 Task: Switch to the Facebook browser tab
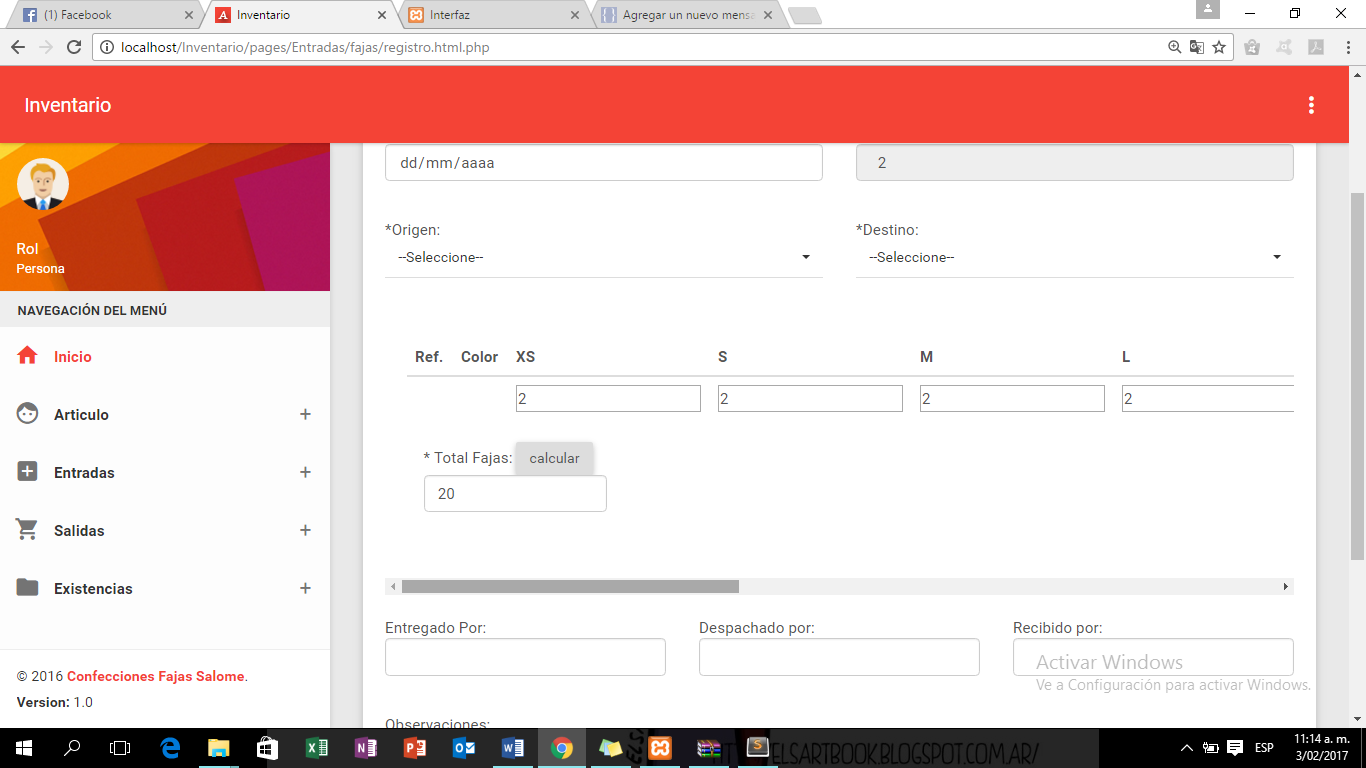[105, 15]
